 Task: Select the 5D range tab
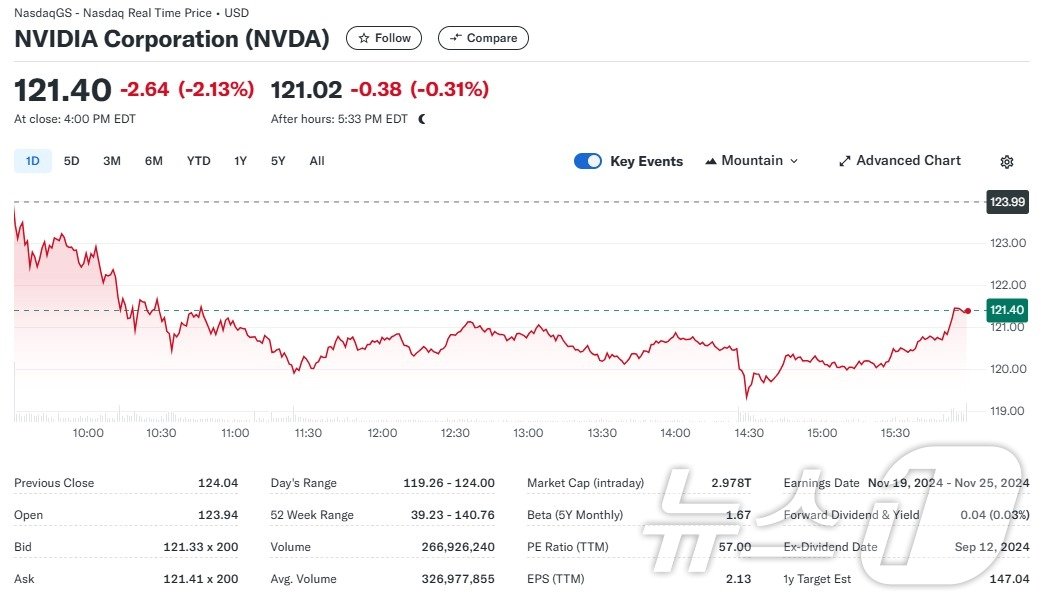pyautogui.click(x=72, y=161)
